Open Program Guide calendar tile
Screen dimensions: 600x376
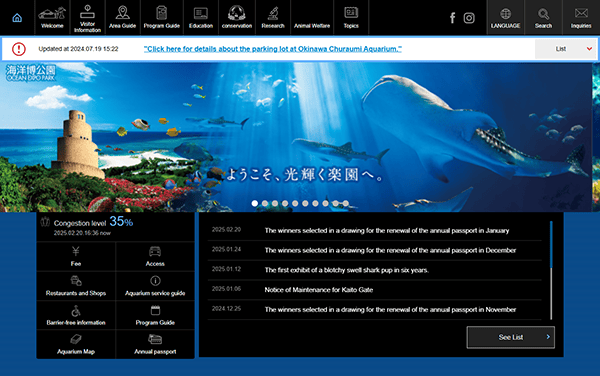pos(155,315)
